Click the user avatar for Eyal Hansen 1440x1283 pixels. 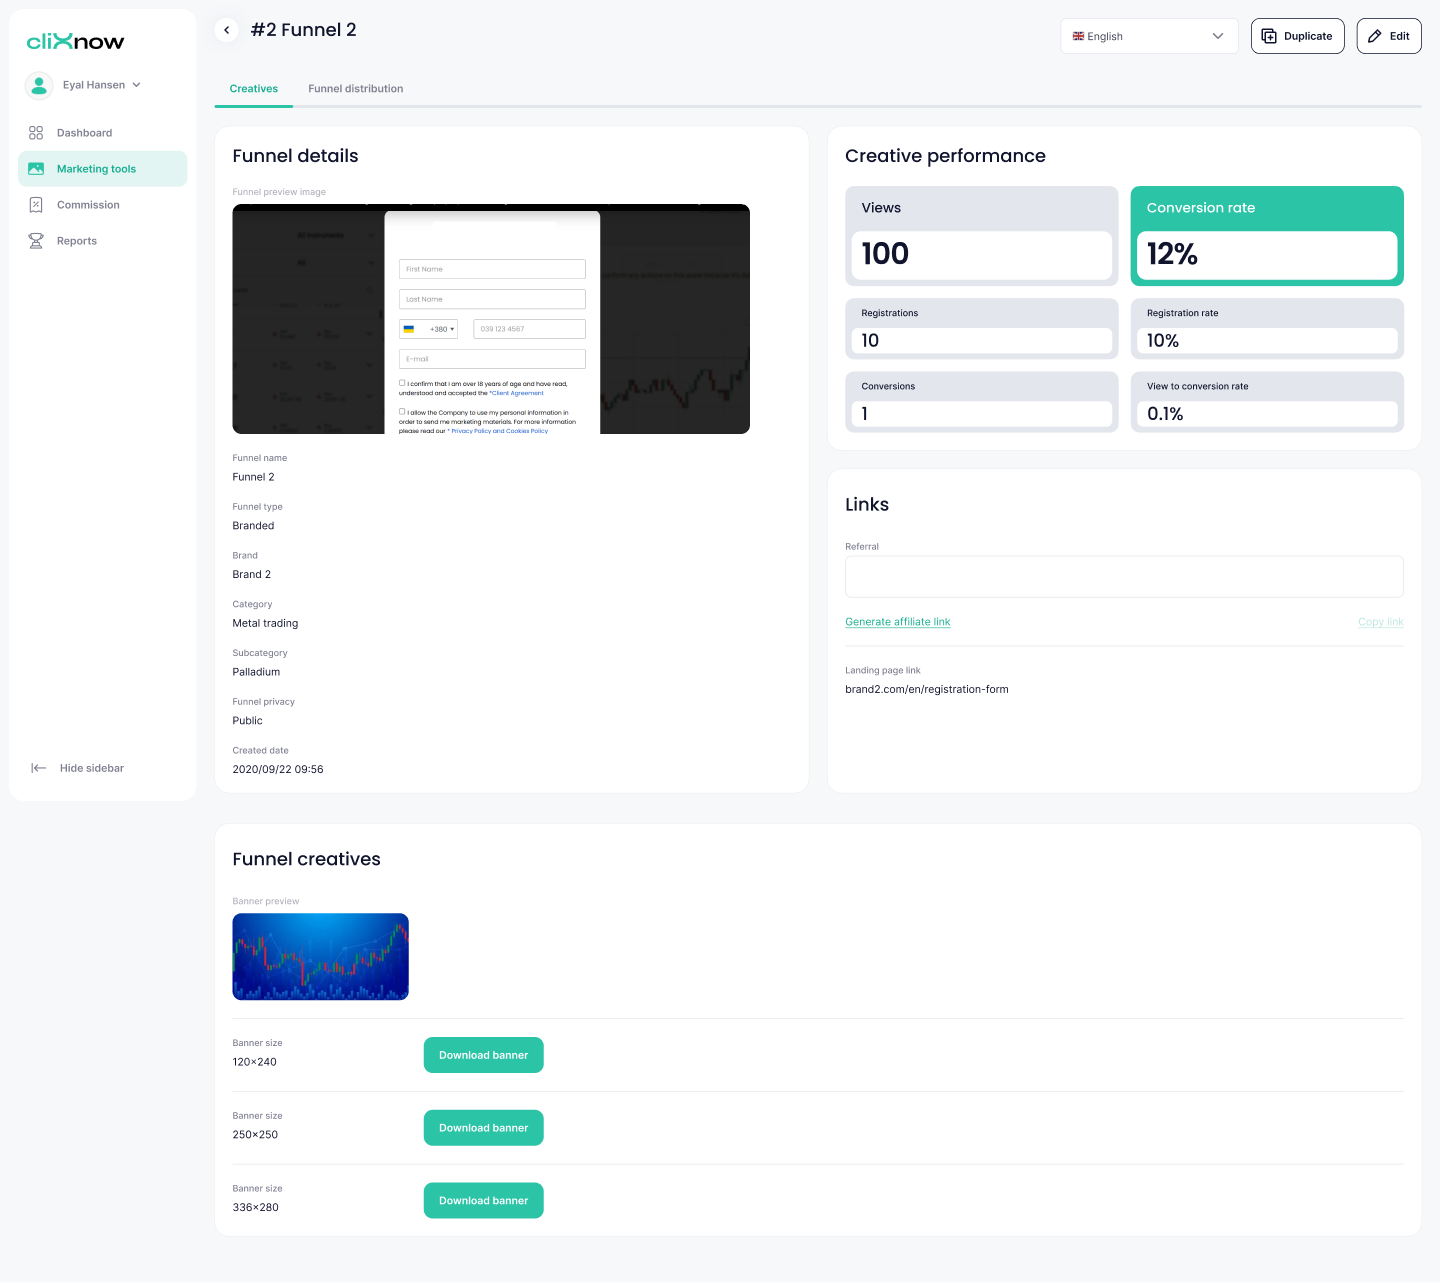click(39, 85)
